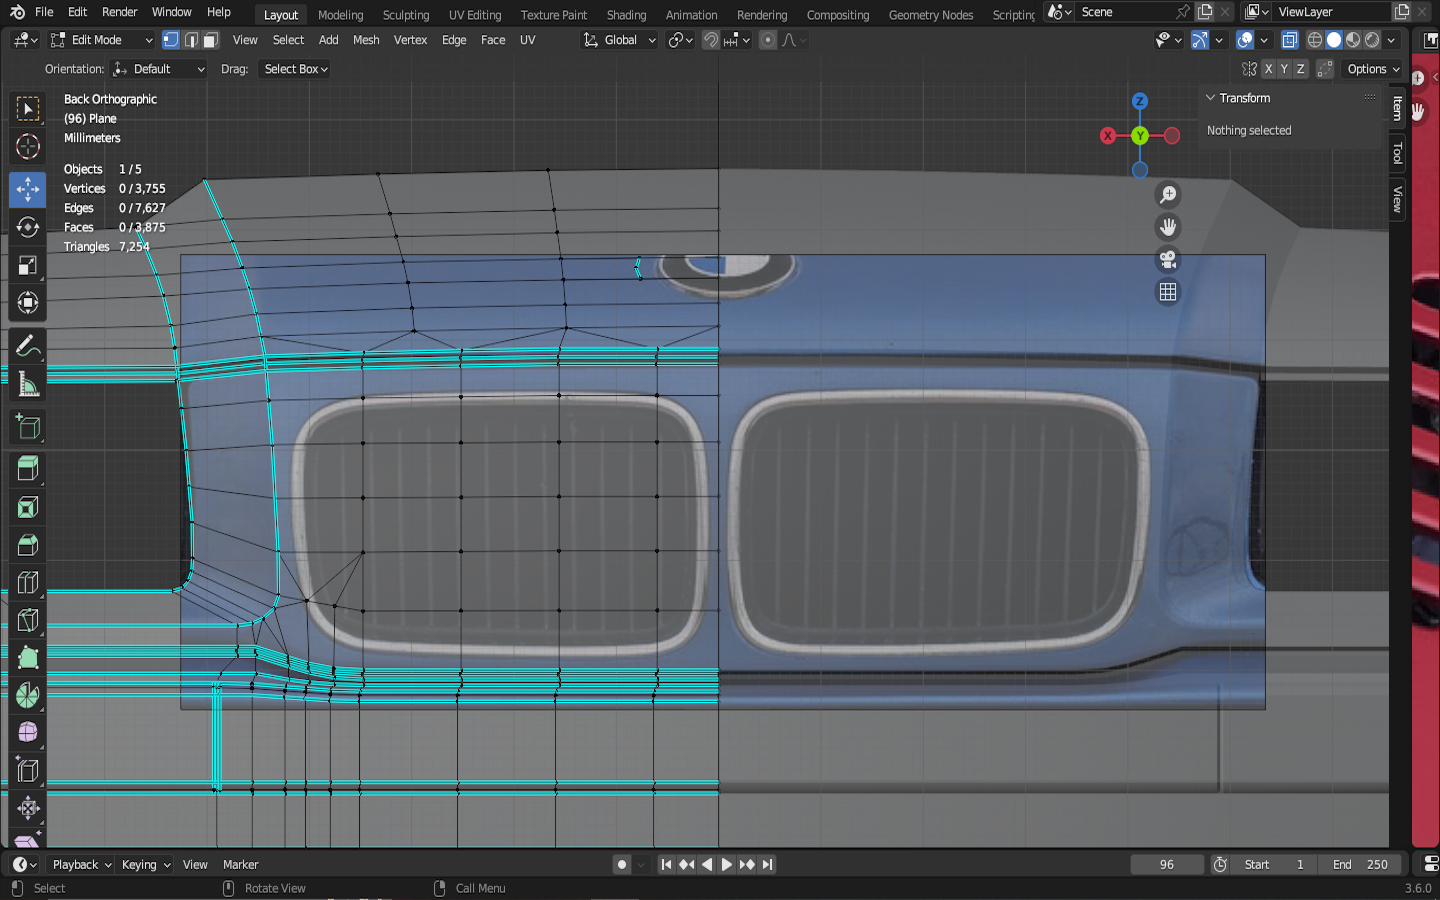The image size is (1440, 900).
Task: Expand the Global transform orientation dropdown
Action: pyautogui.click(x=620, y=40)
